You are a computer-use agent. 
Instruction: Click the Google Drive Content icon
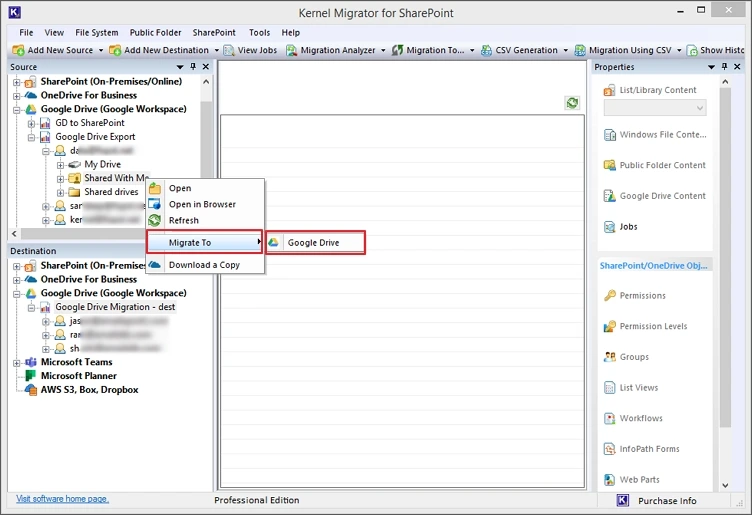609,196
